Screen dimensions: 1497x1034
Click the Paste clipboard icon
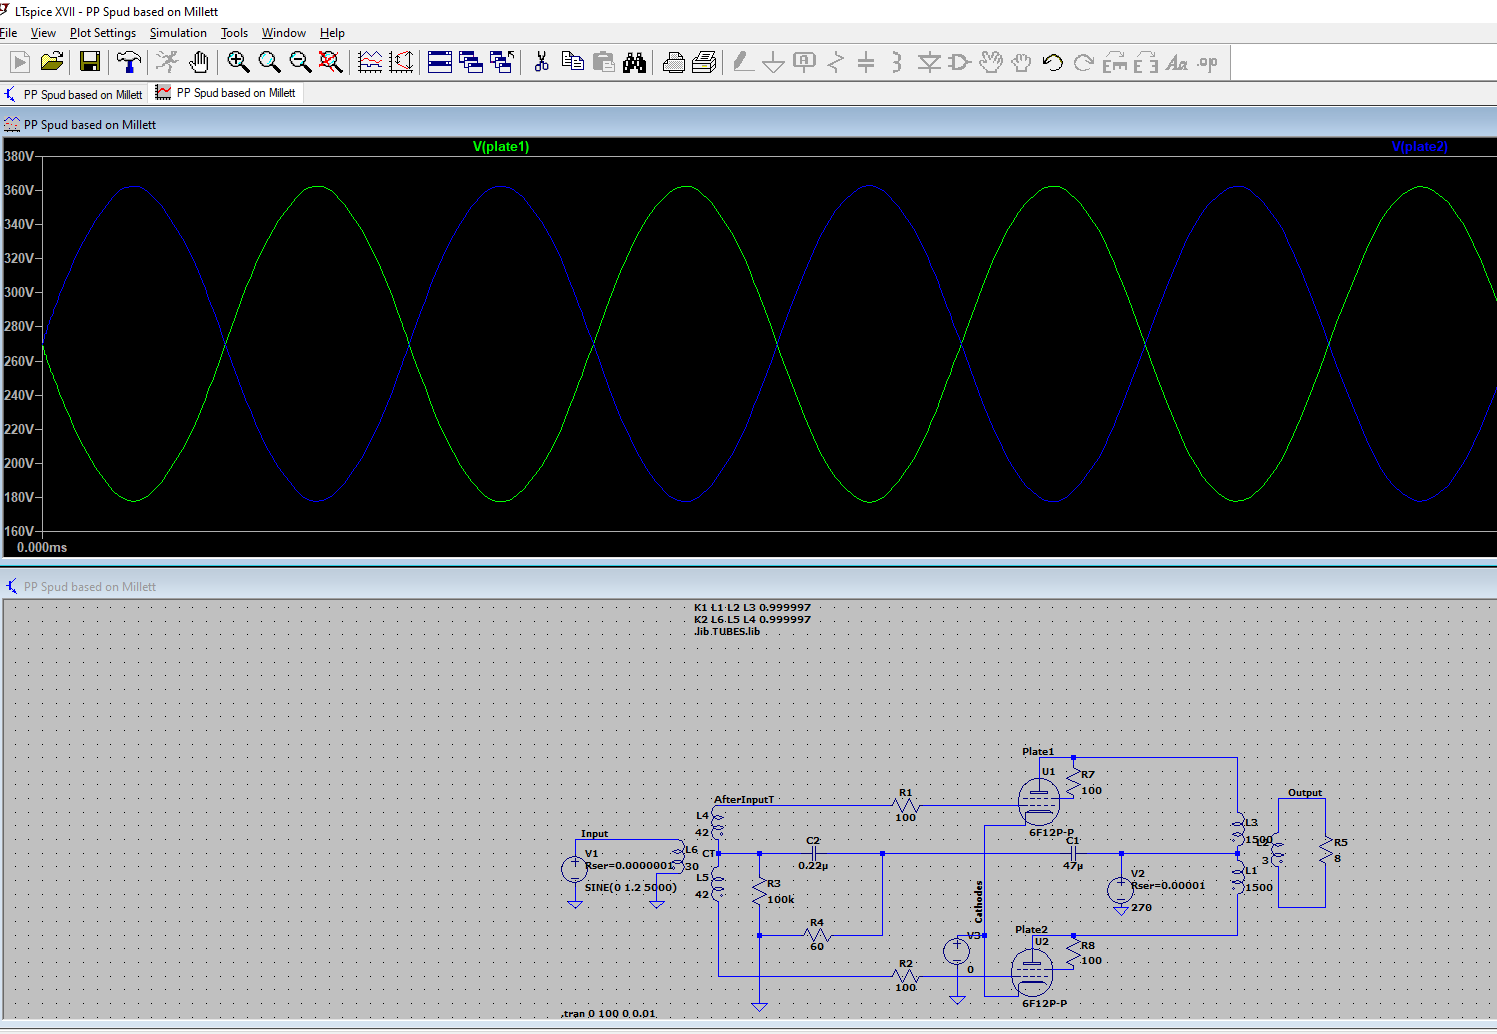pos(603,62)
